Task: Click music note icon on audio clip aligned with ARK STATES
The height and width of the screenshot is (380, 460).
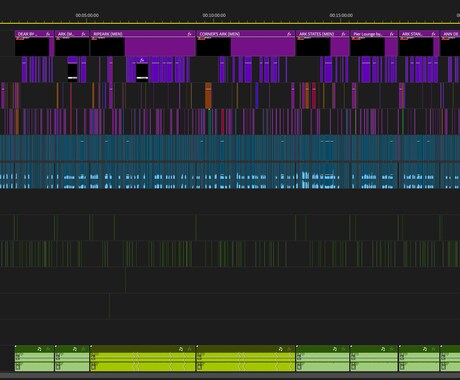Action: click(335, 349)
